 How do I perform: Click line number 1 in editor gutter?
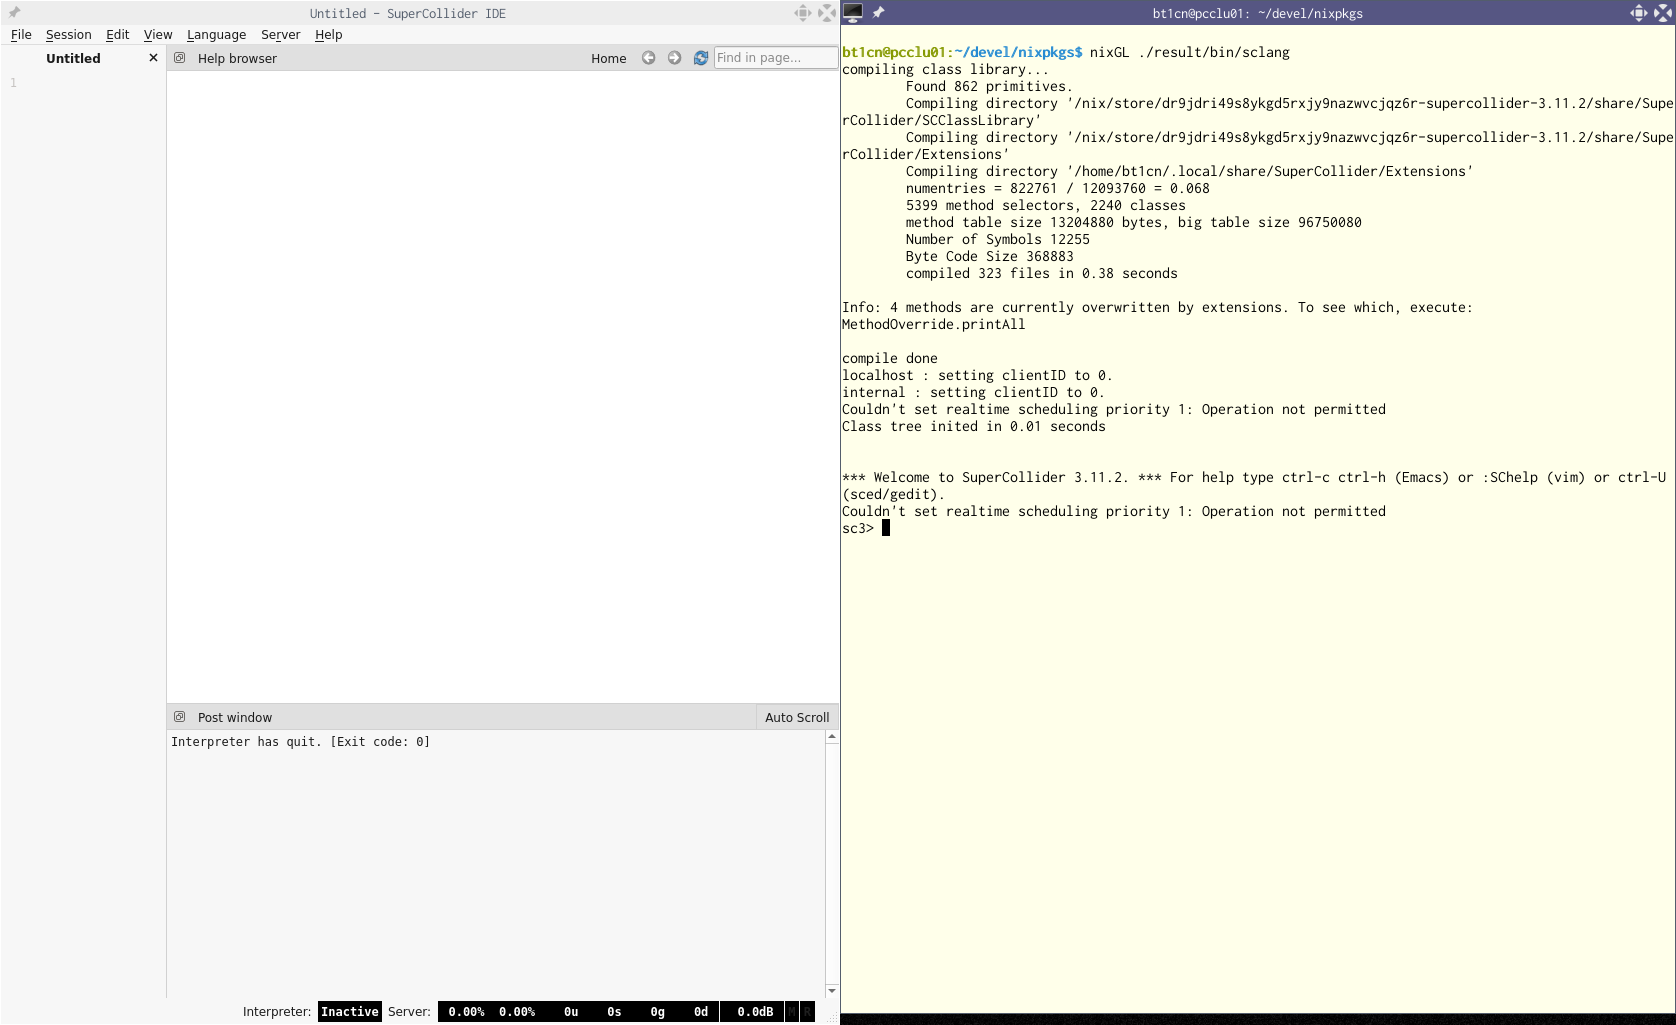[13, 83]
